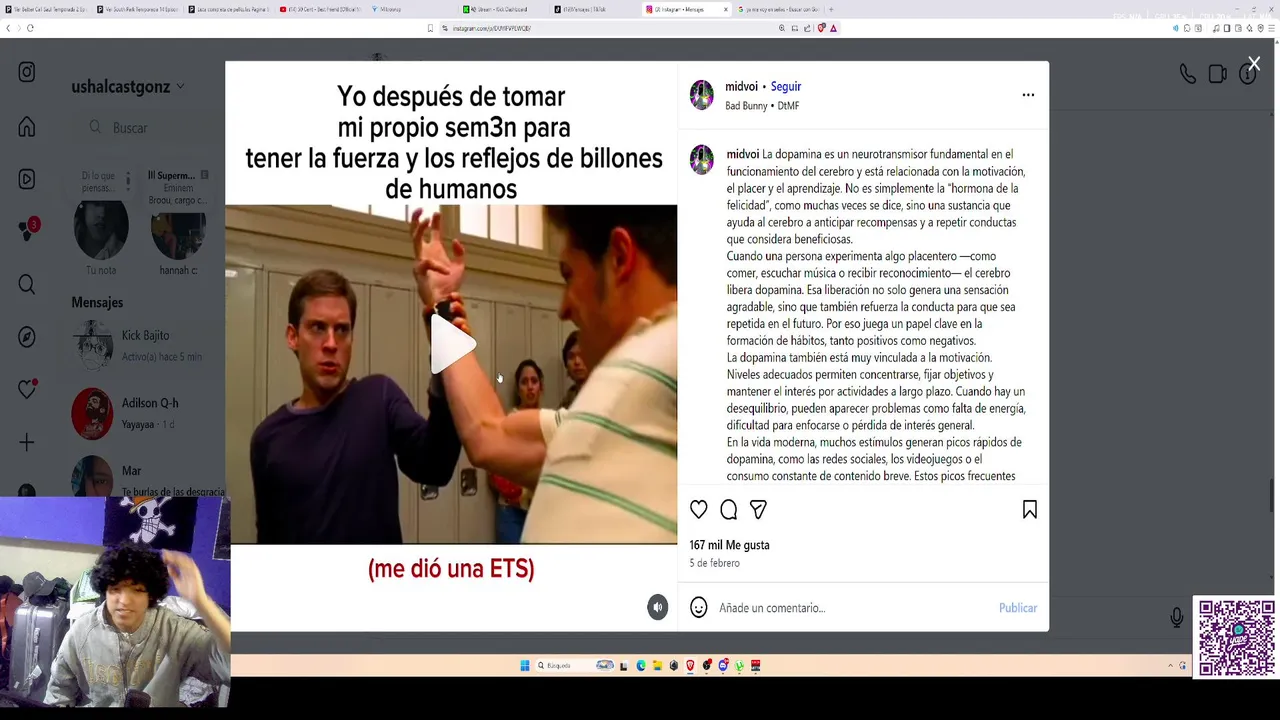Screen dimensions: 1280x720
Task: Reload the page
Action: [30, 28]
